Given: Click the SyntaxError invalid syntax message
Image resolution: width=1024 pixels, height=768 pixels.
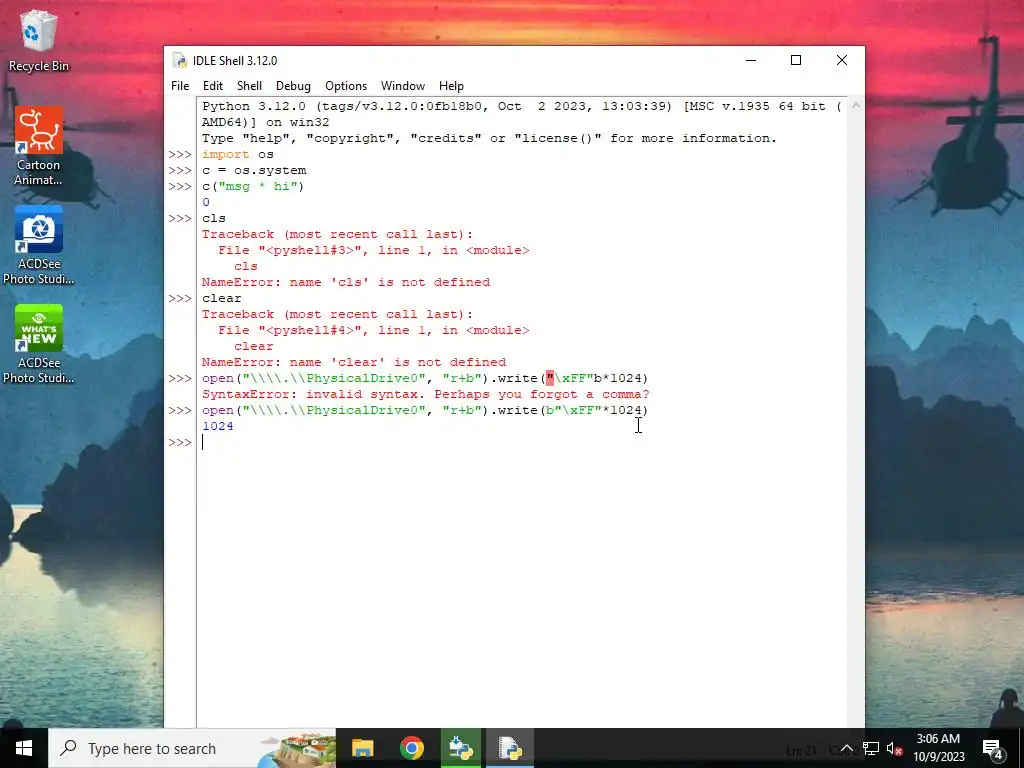Looking at the screenshot, I should 426,394.
